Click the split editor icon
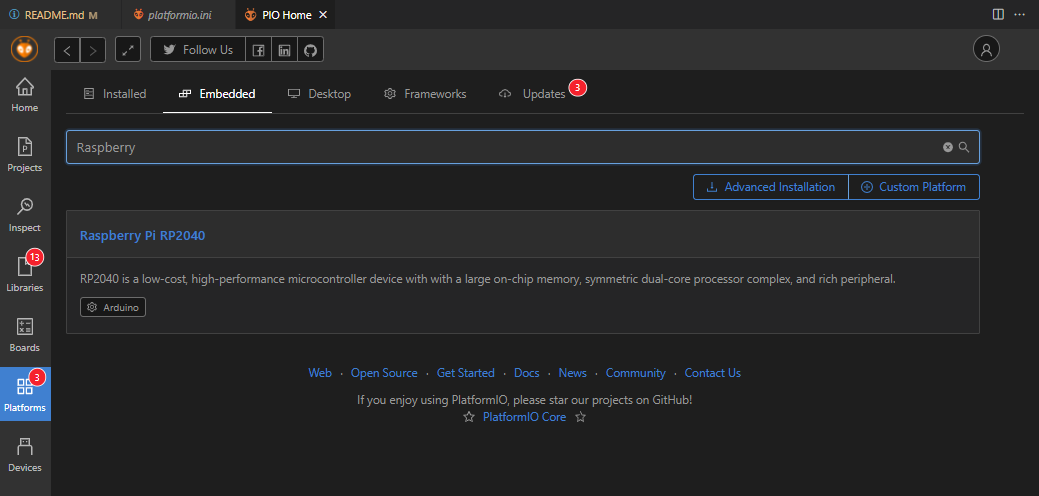Image resolution: width=1039 pixels, height=496 pixels. 999,14
